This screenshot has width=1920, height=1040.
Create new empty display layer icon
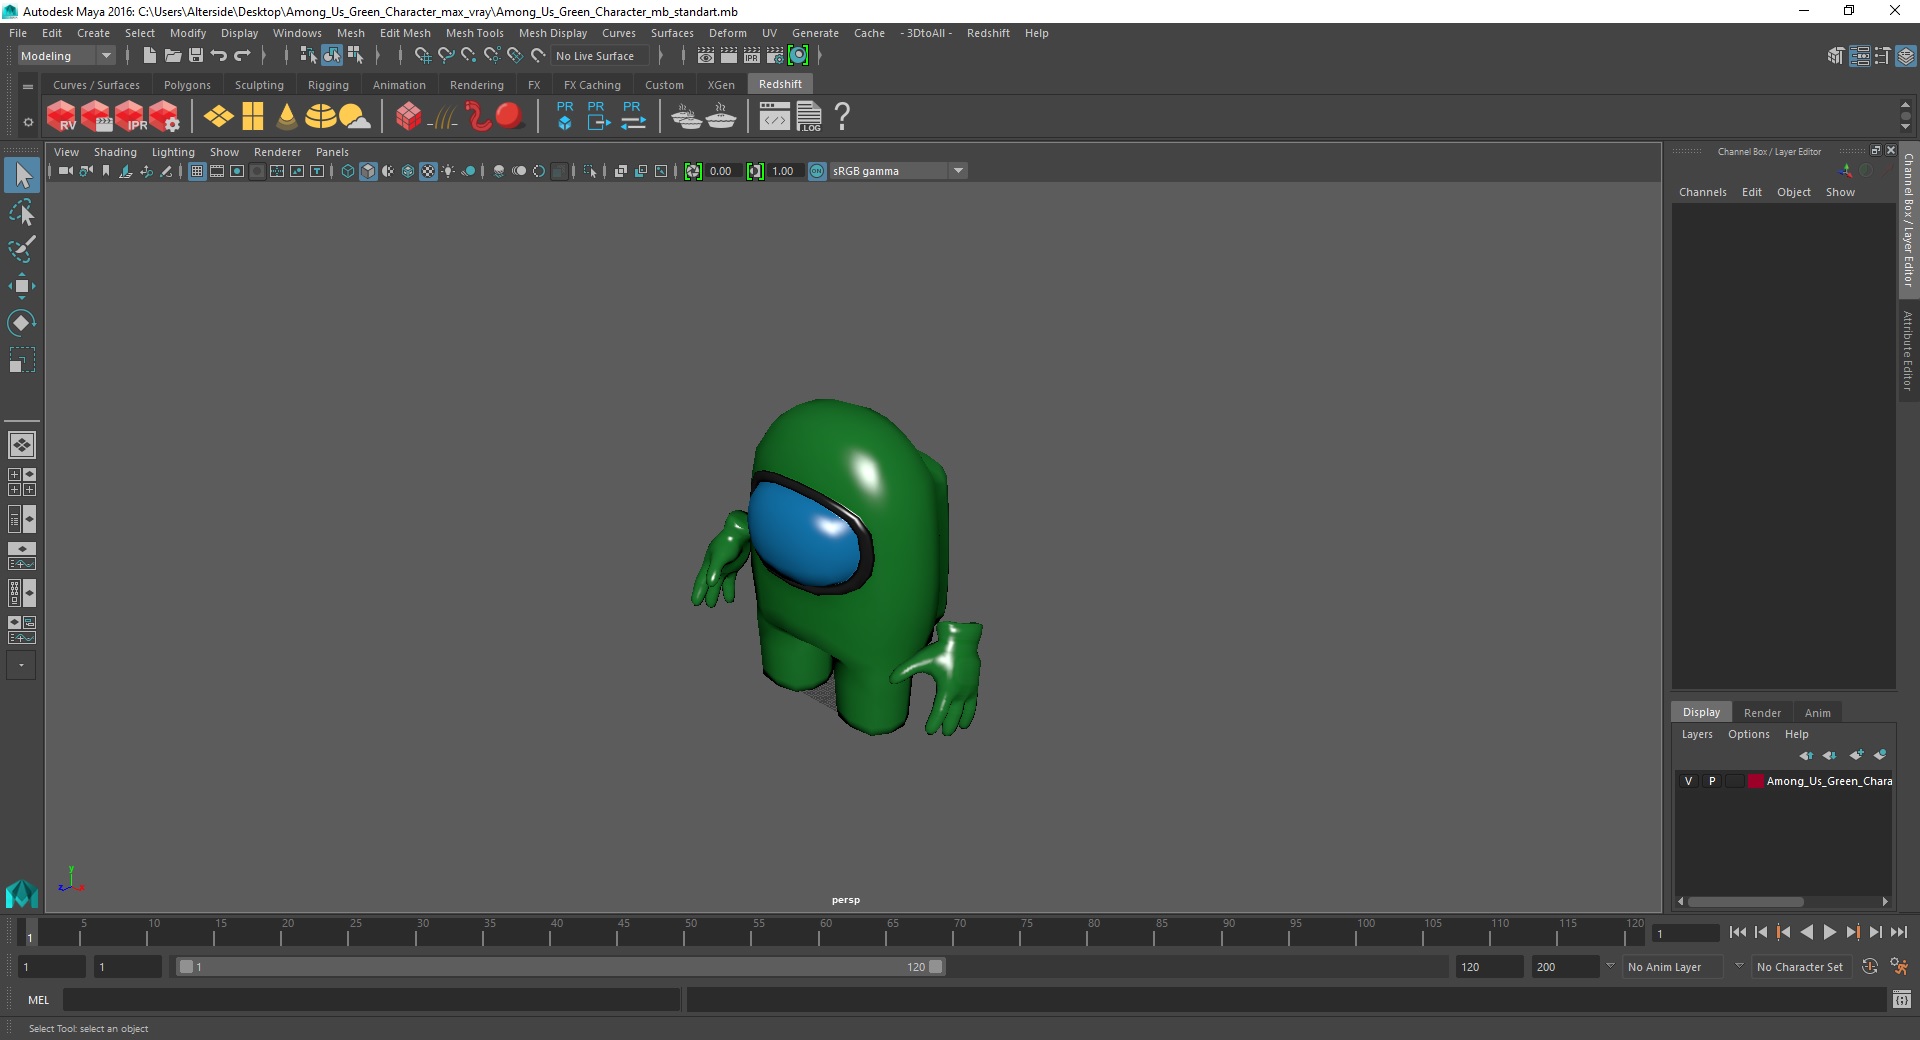point(1856,755)
